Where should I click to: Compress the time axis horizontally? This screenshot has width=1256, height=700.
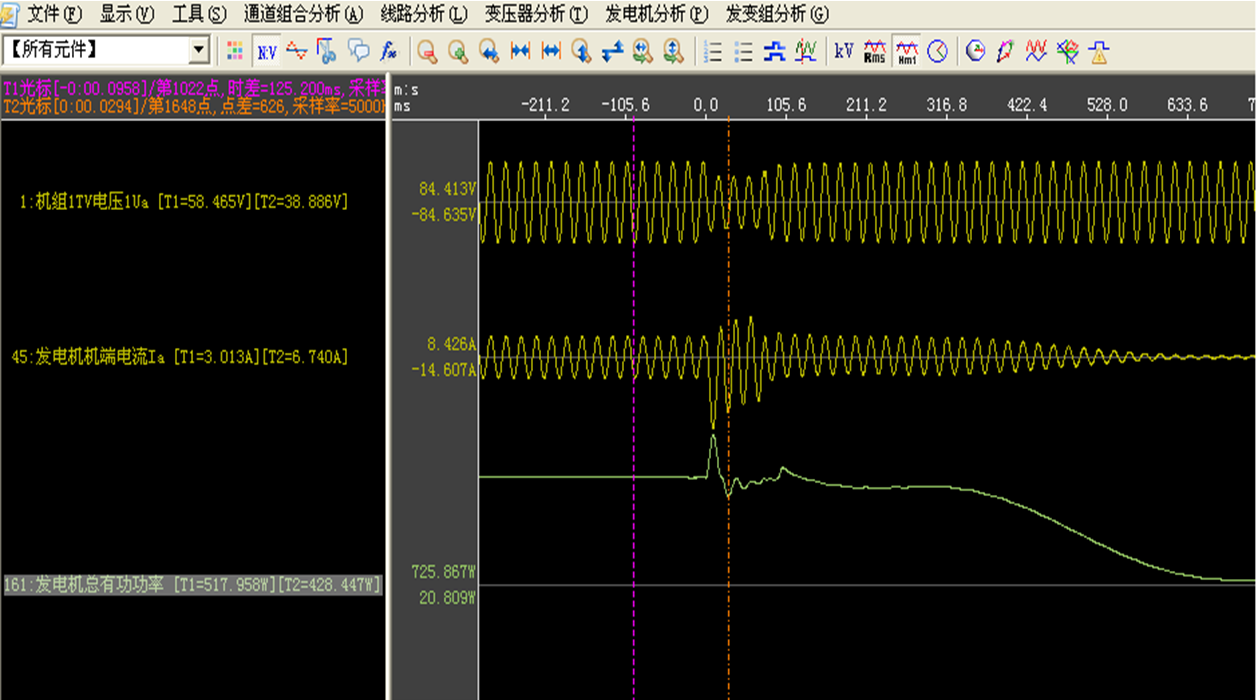520,51
